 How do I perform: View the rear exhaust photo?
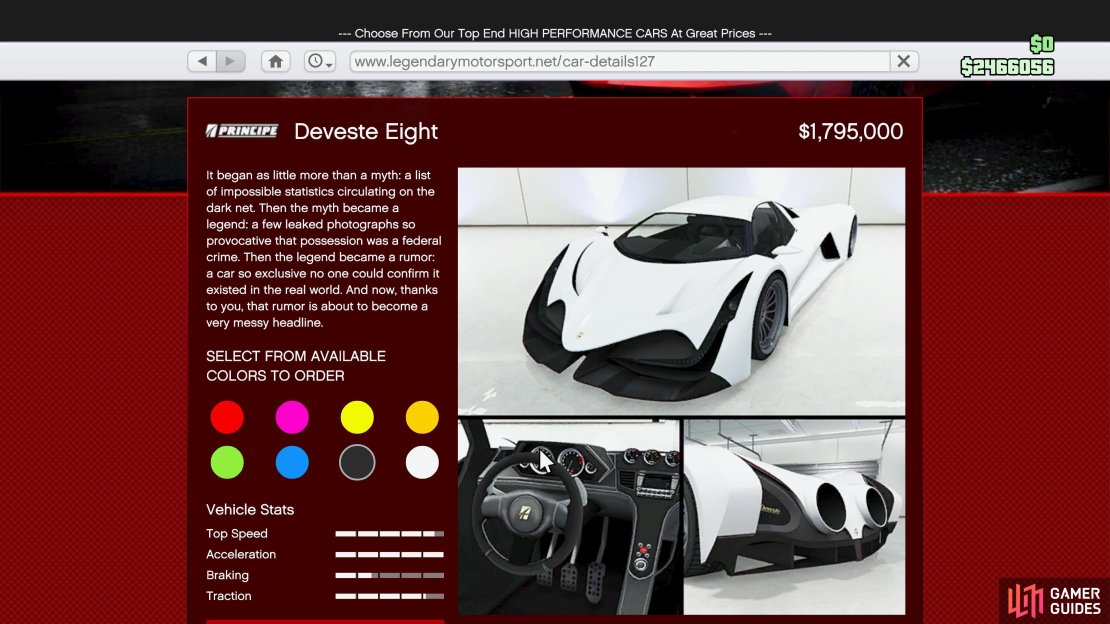point(794,516)
